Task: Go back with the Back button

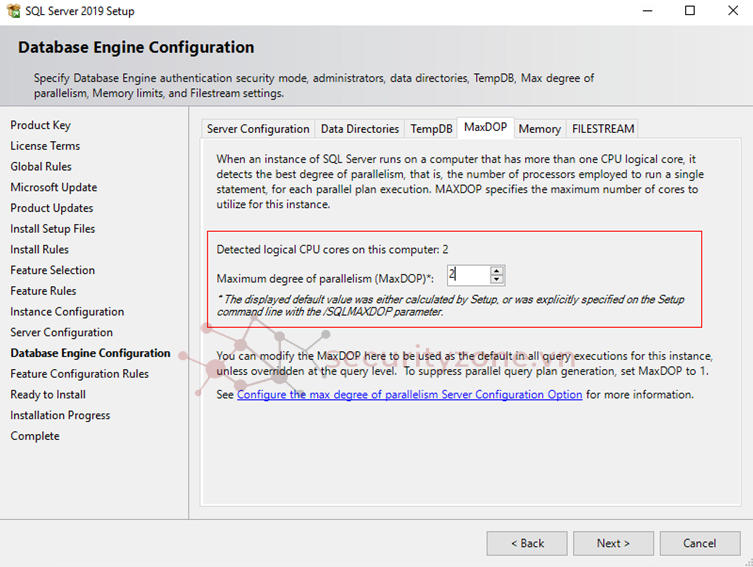Action: pyautogui.click(x=527, y=543)
